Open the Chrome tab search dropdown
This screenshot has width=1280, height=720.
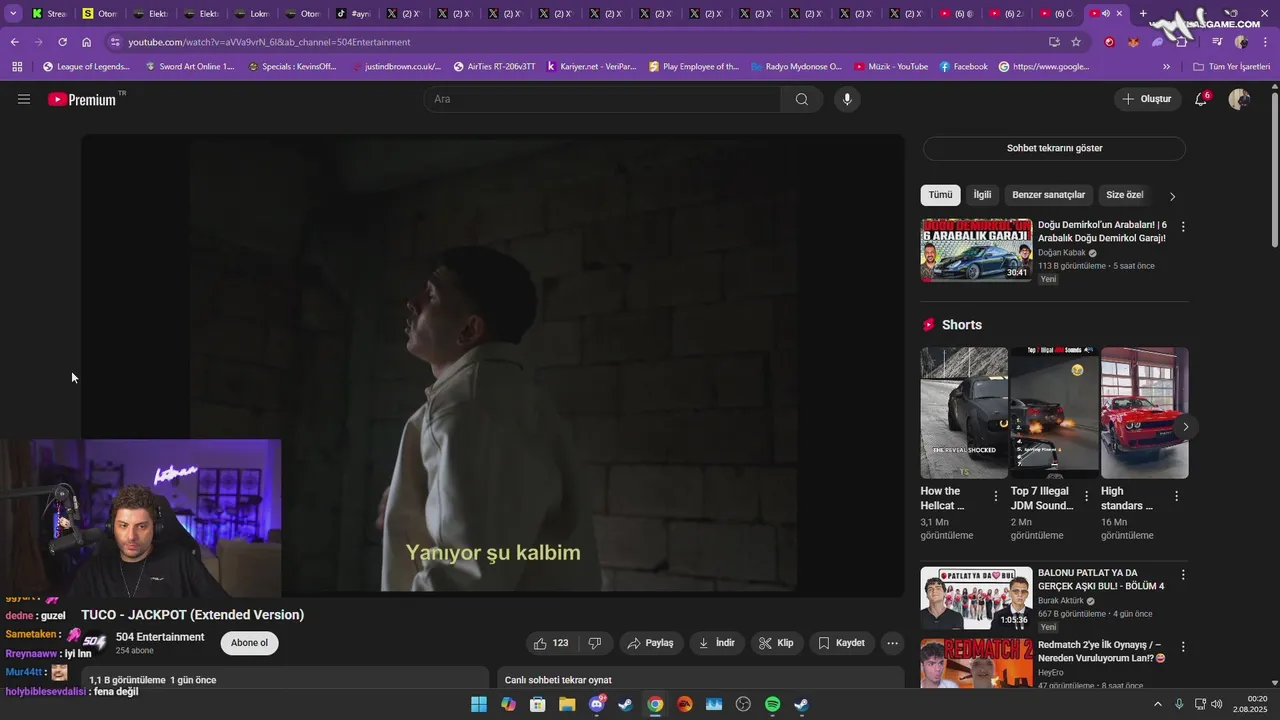[13, 13]
